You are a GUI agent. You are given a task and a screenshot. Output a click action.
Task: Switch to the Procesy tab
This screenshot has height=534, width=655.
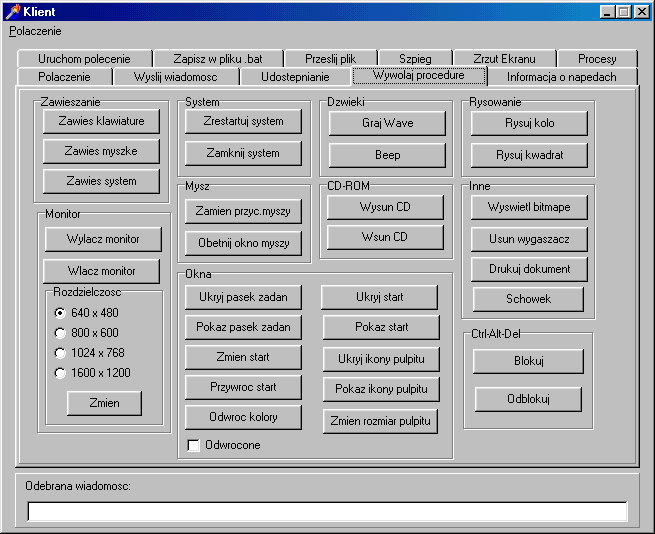click(x=597, y=59)
